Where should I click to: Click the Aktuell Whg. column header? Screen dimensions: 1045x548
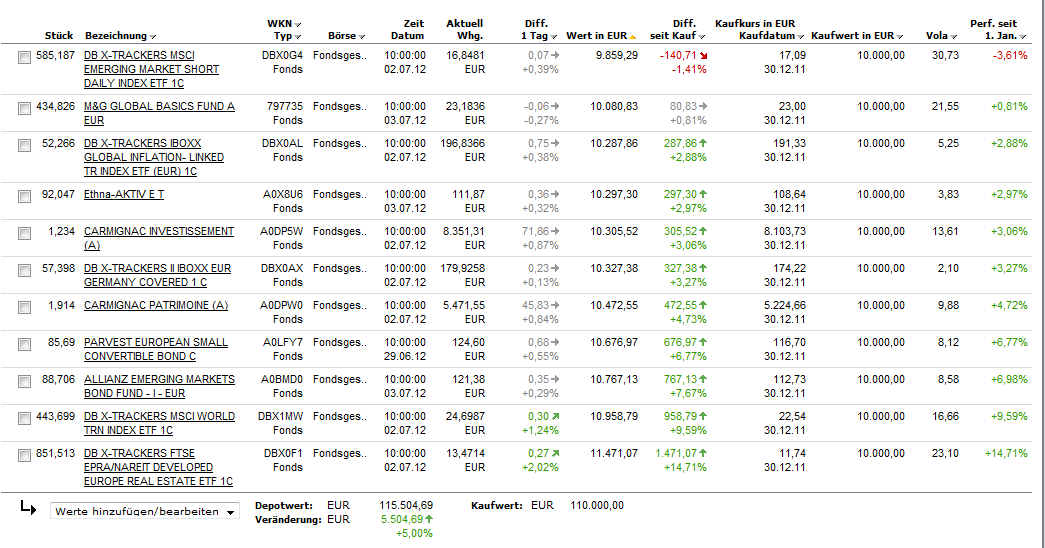coord(465,29)
